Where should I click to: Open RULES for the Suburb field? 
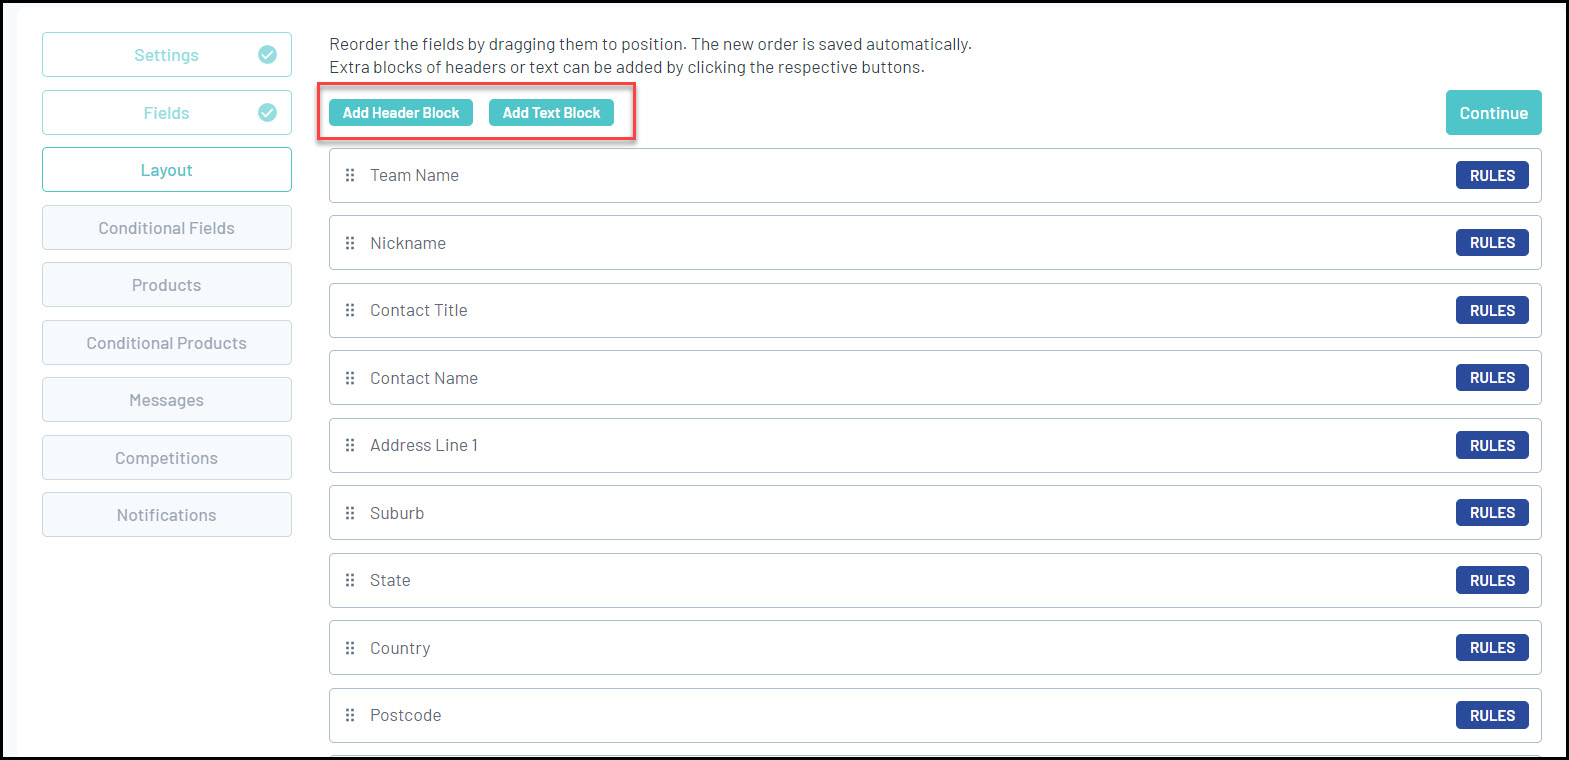(x=1492, y=513)
